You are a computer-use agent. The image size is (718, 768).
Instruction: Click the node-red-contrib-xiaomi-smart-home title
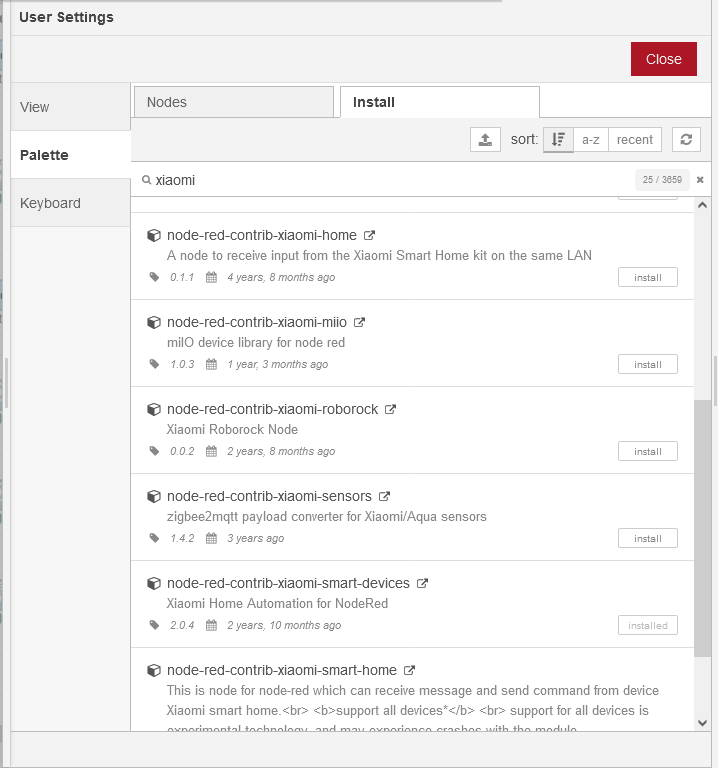click(x=282, y=670)
